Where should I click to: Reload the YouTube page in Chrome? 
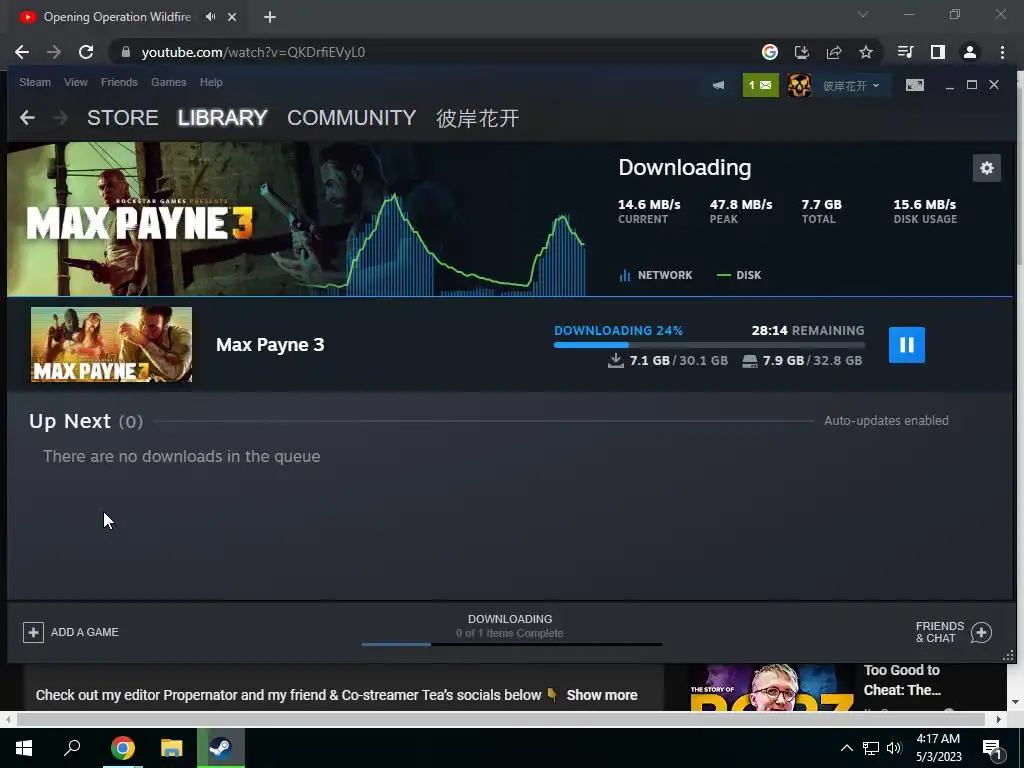coord(86,52)
